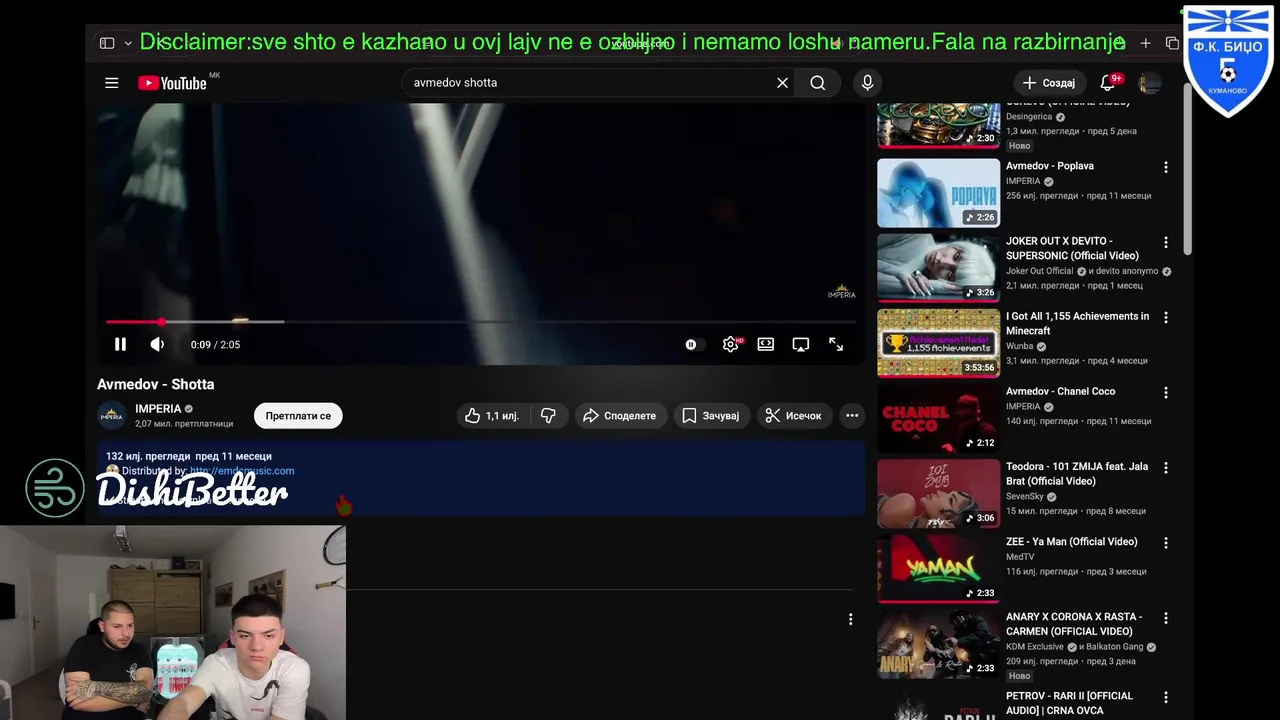Open options for Minecraft achievements video

click(x=1165, y=317)
